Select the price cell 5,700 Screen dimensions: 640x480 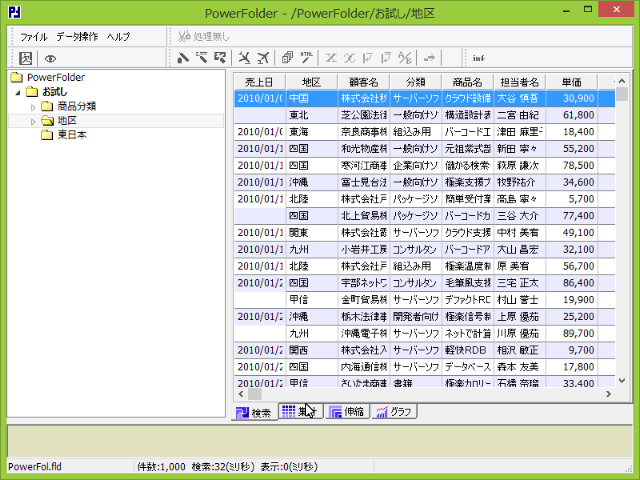(x=572, y=199)
